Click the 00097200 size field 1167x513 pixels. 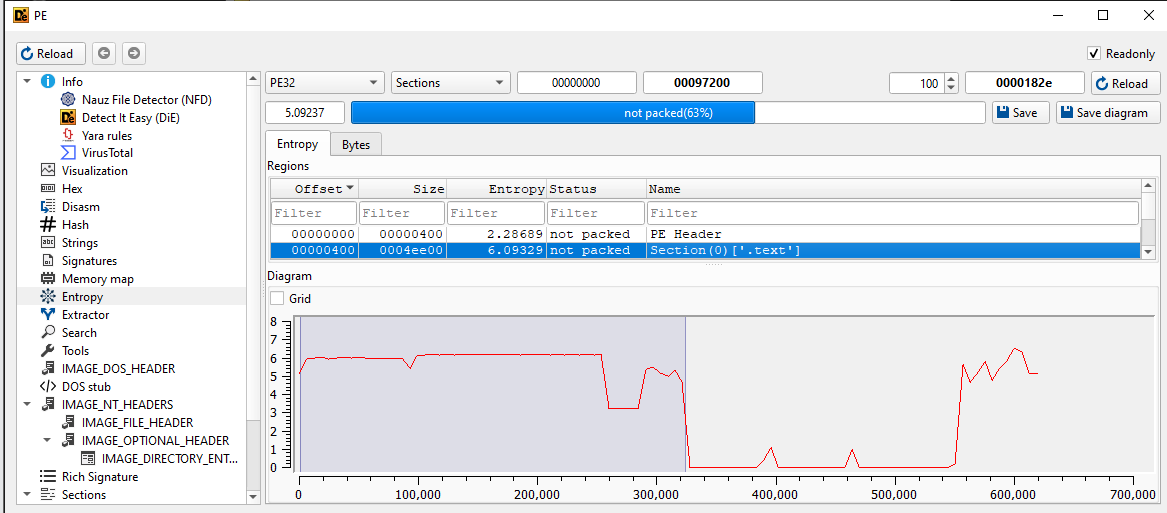pyautogui.click(x=703, y=83)
